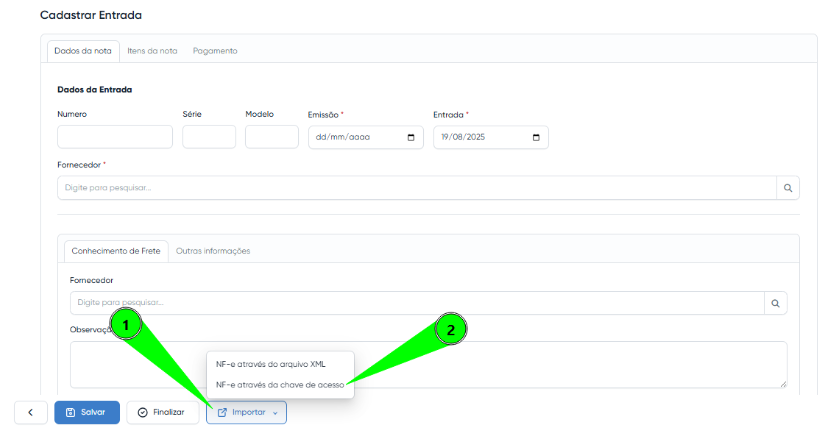Select Conhecimento de Frete tab
The width and height of the screenshot is (836, 445).
114,251
